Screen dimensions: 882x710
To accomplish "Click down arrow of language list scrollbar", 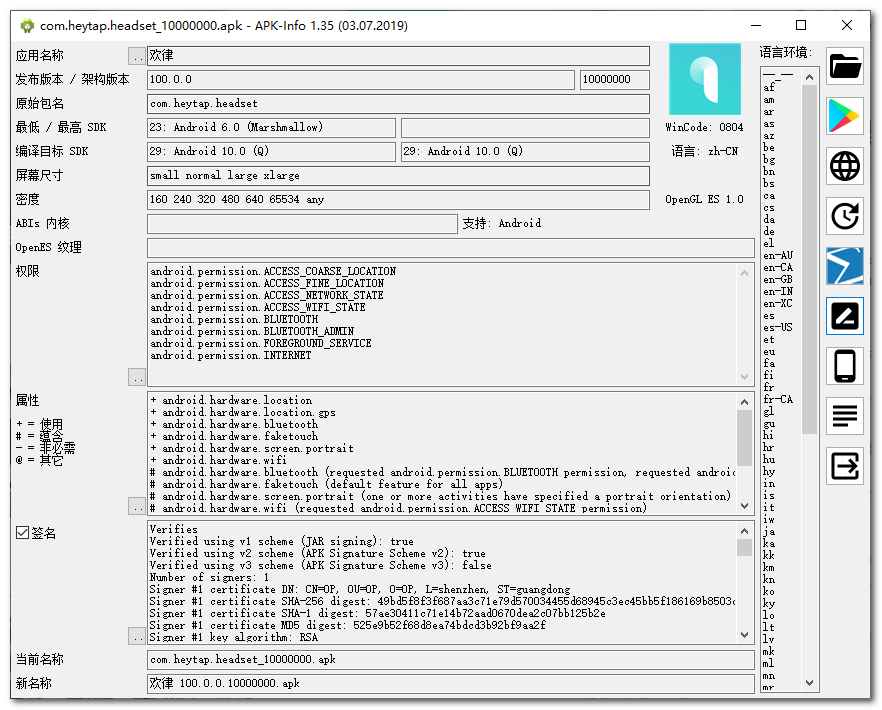I will click(x=809, y=683).
